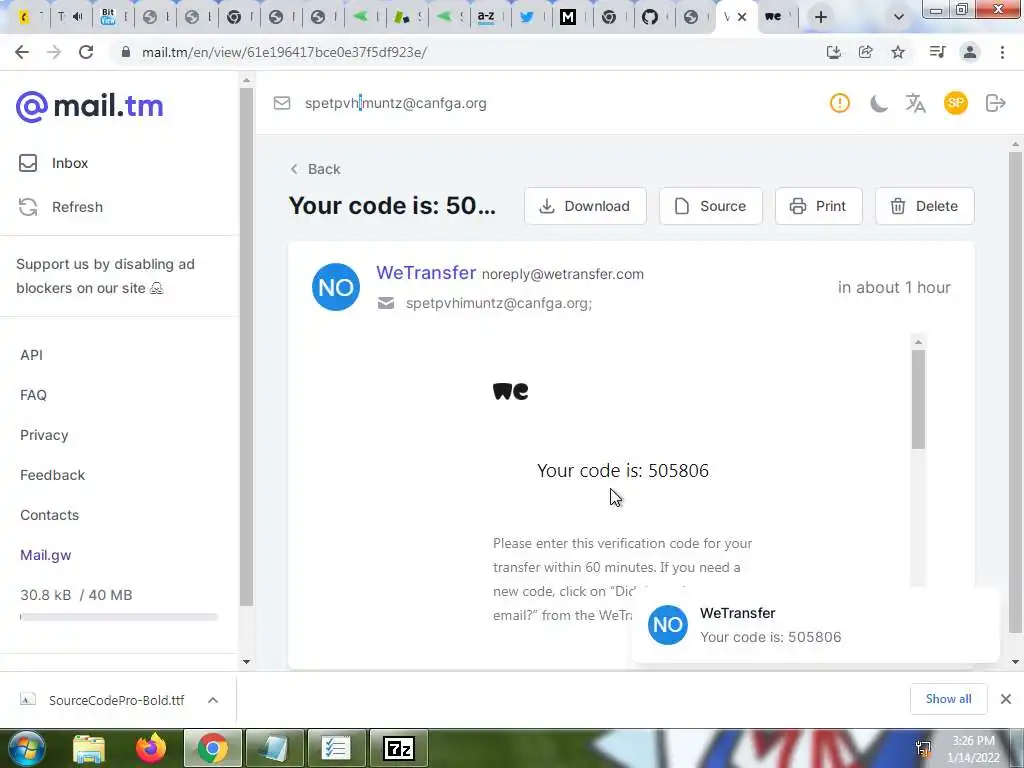The image size is (1024, 768).
Task: Click the sidebar scrollbar down arrow
Action: (246, 662)
